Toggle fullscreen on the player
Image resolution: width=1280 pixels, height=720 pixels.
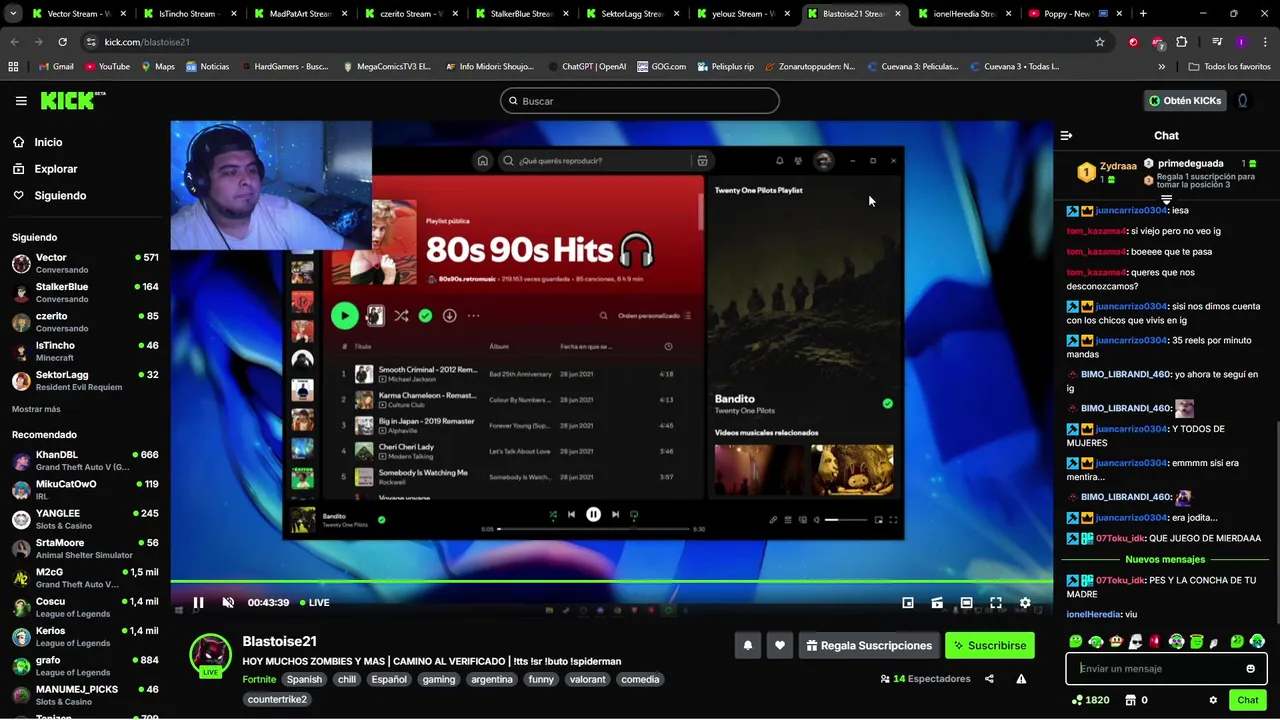pos(996,603)
